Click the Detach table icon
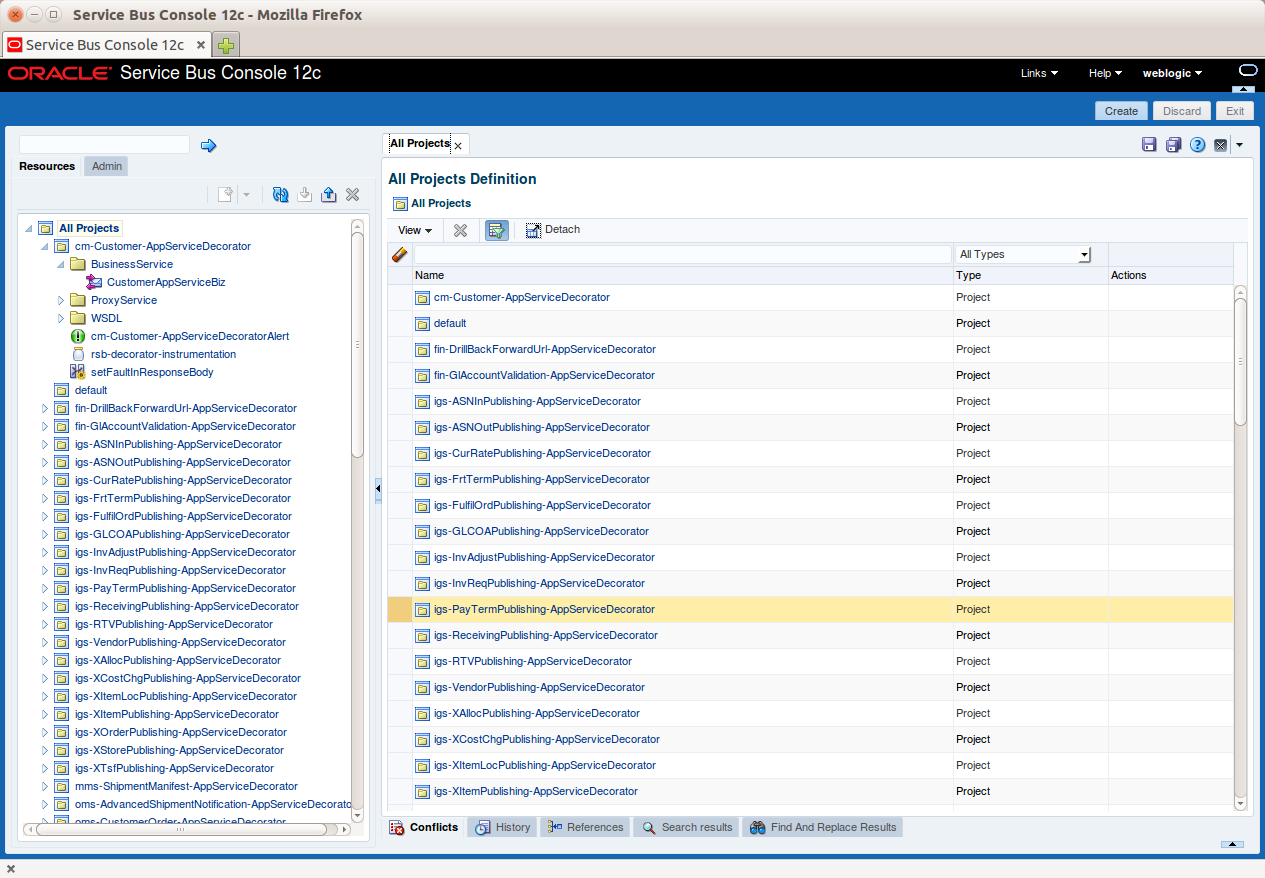The height and width of the screenshot is (878, 1265). (x=534, y=230)
